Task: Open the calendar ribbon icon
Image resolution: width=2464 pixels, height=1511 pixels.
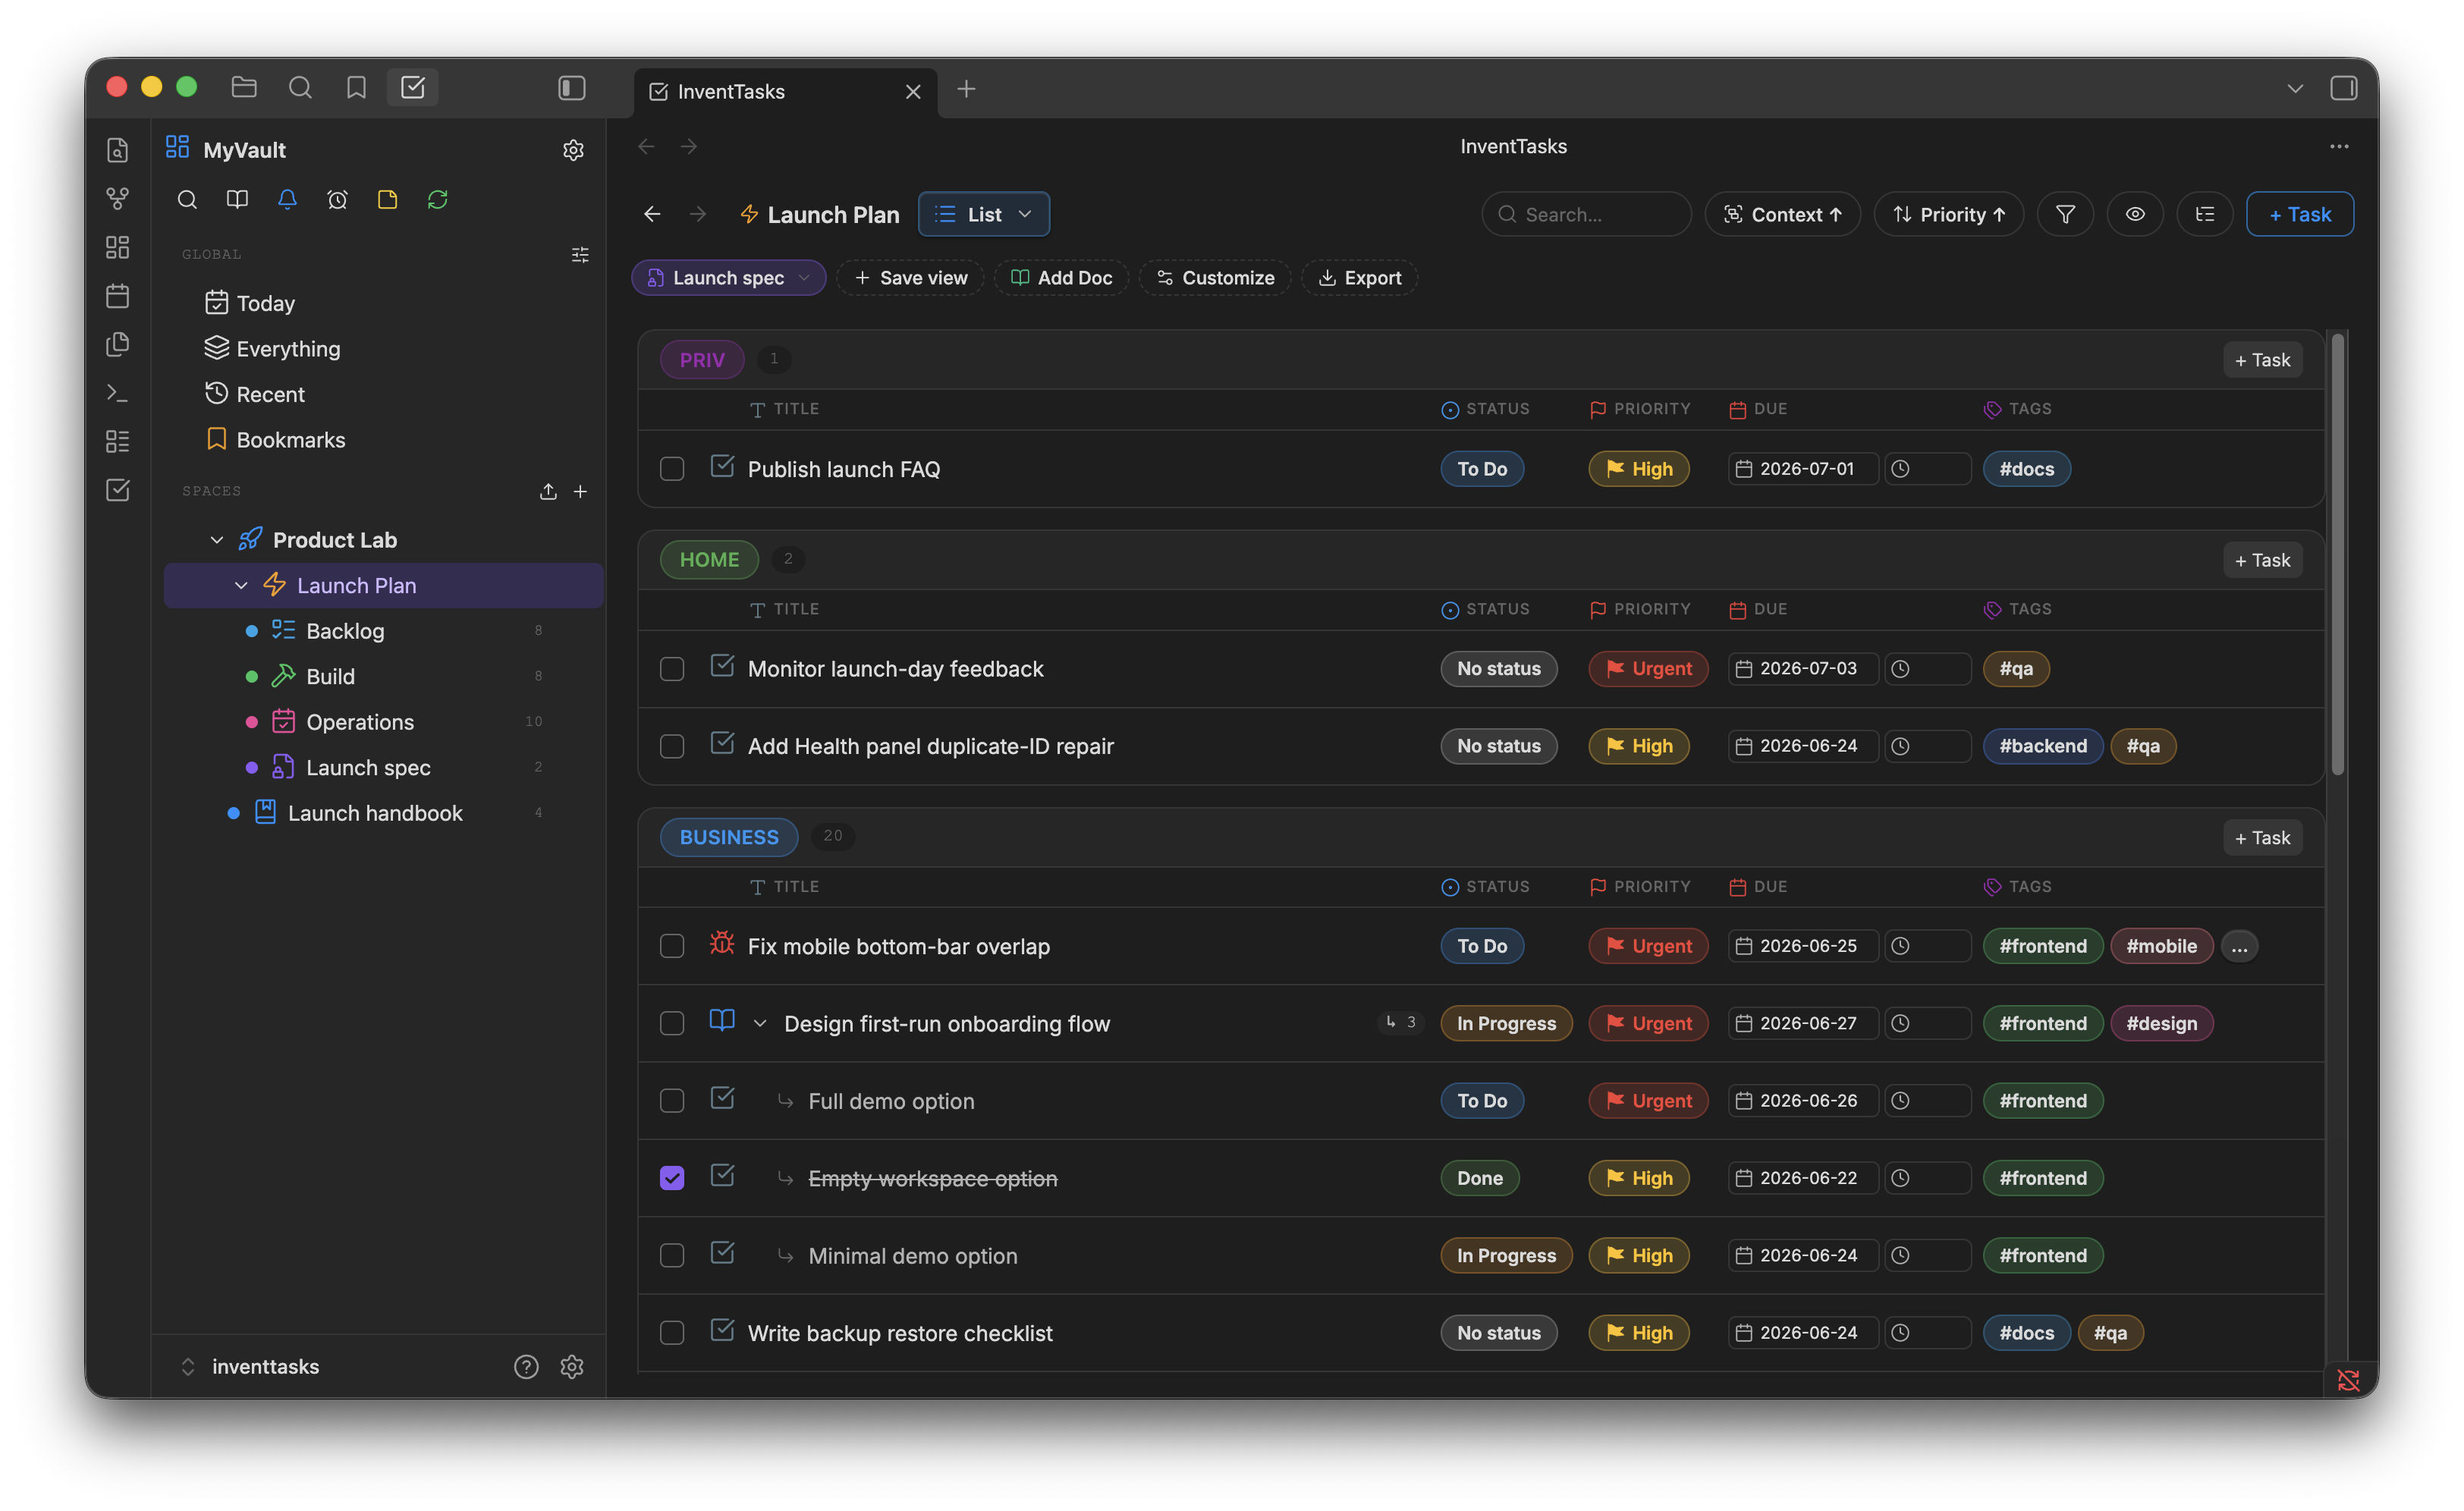Action: click(118, 296)
